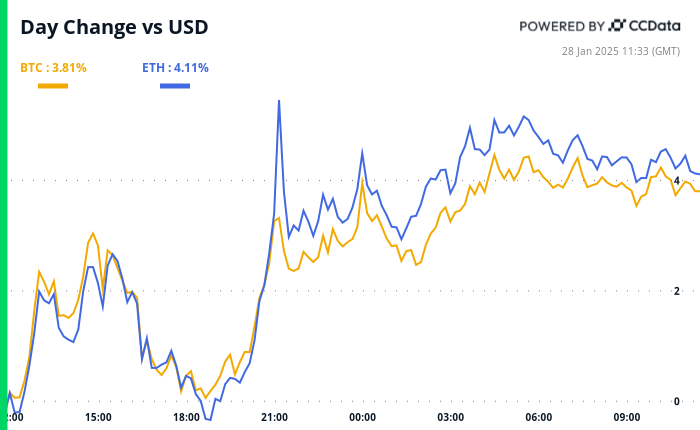Click the CCData brand name text
The image size is (700, 430).
654,26
